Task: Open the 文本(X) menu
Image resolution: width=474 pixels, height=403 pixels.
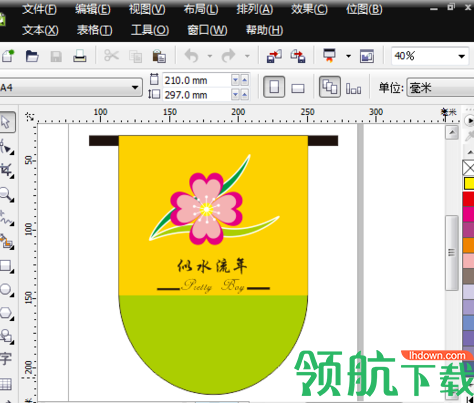Action: [x=40, y=31]
